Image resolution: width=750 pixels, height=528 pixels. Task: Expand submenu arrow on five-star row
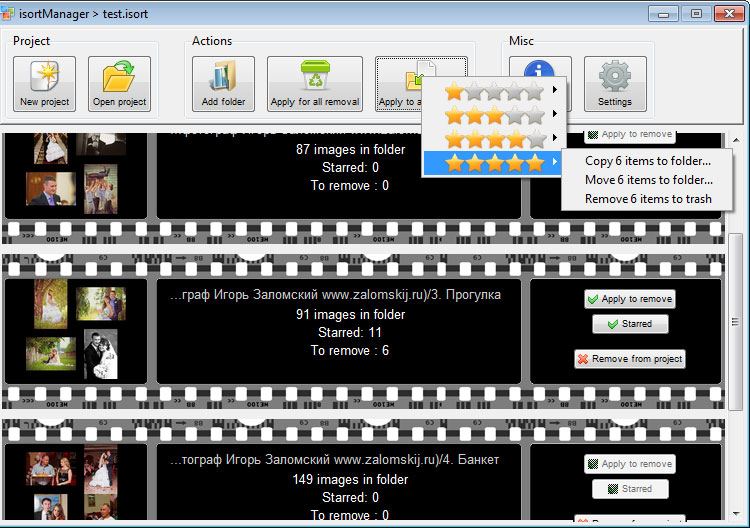(x=555, y=162)
